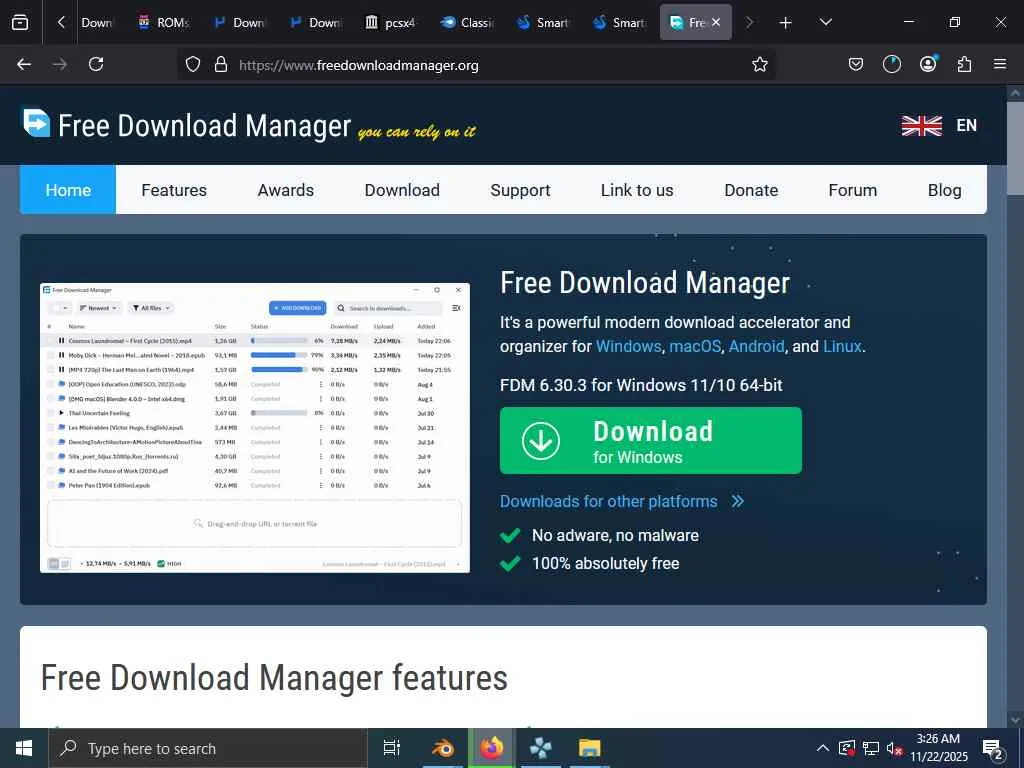Launch Blender from the taskbar
The width and height of the screenshot is (1024, 768).
tap(442, 748)
